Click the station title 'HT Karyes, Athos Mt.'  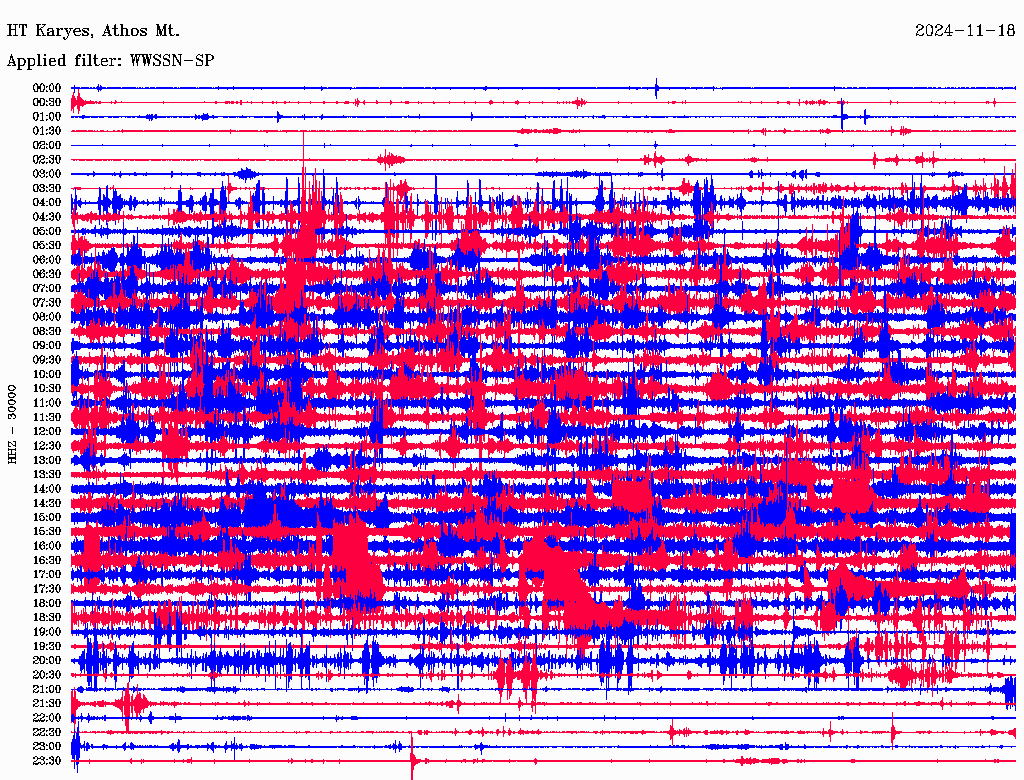pos(93,31)
